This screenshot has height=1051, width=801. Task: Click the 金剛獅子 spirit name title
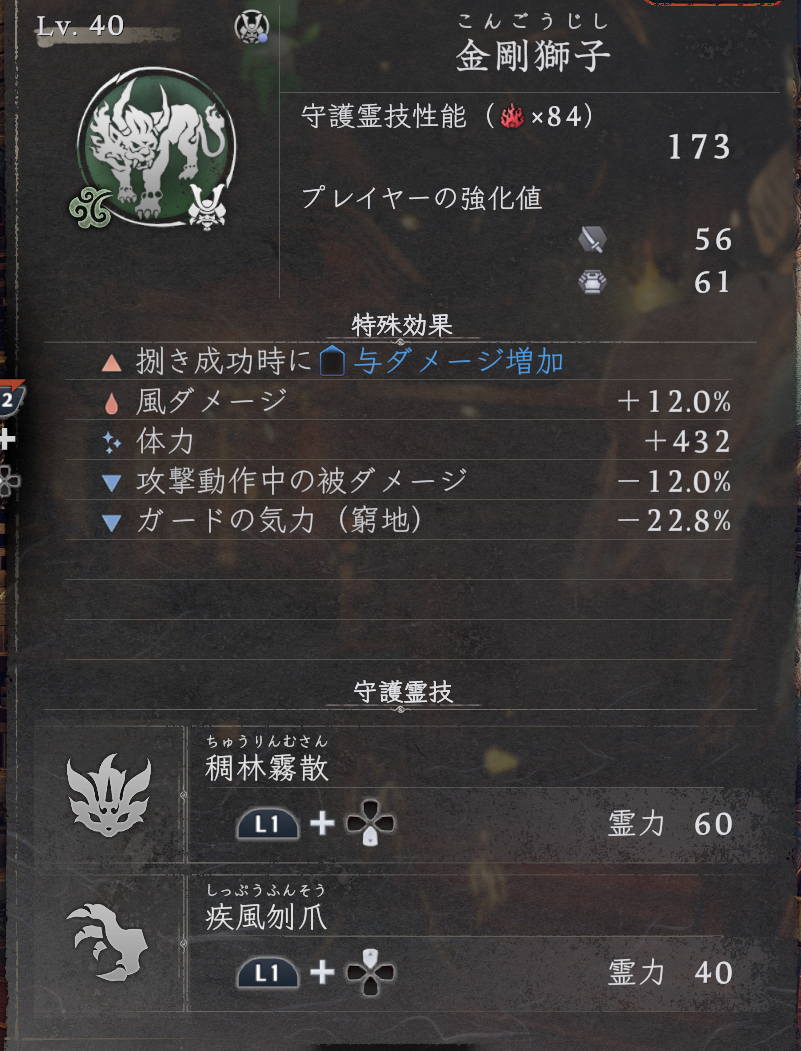(x=534, y=56)
